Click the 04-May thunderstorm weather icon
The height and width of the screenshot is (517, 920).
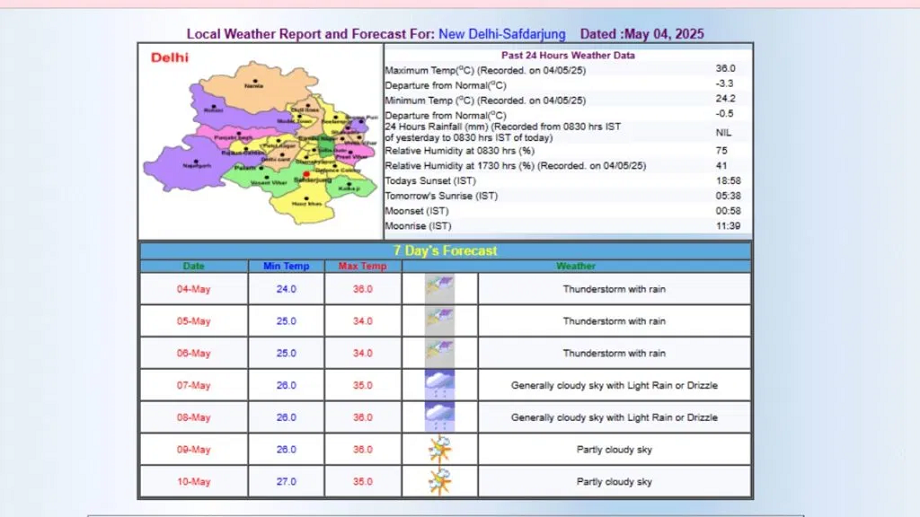439,289
